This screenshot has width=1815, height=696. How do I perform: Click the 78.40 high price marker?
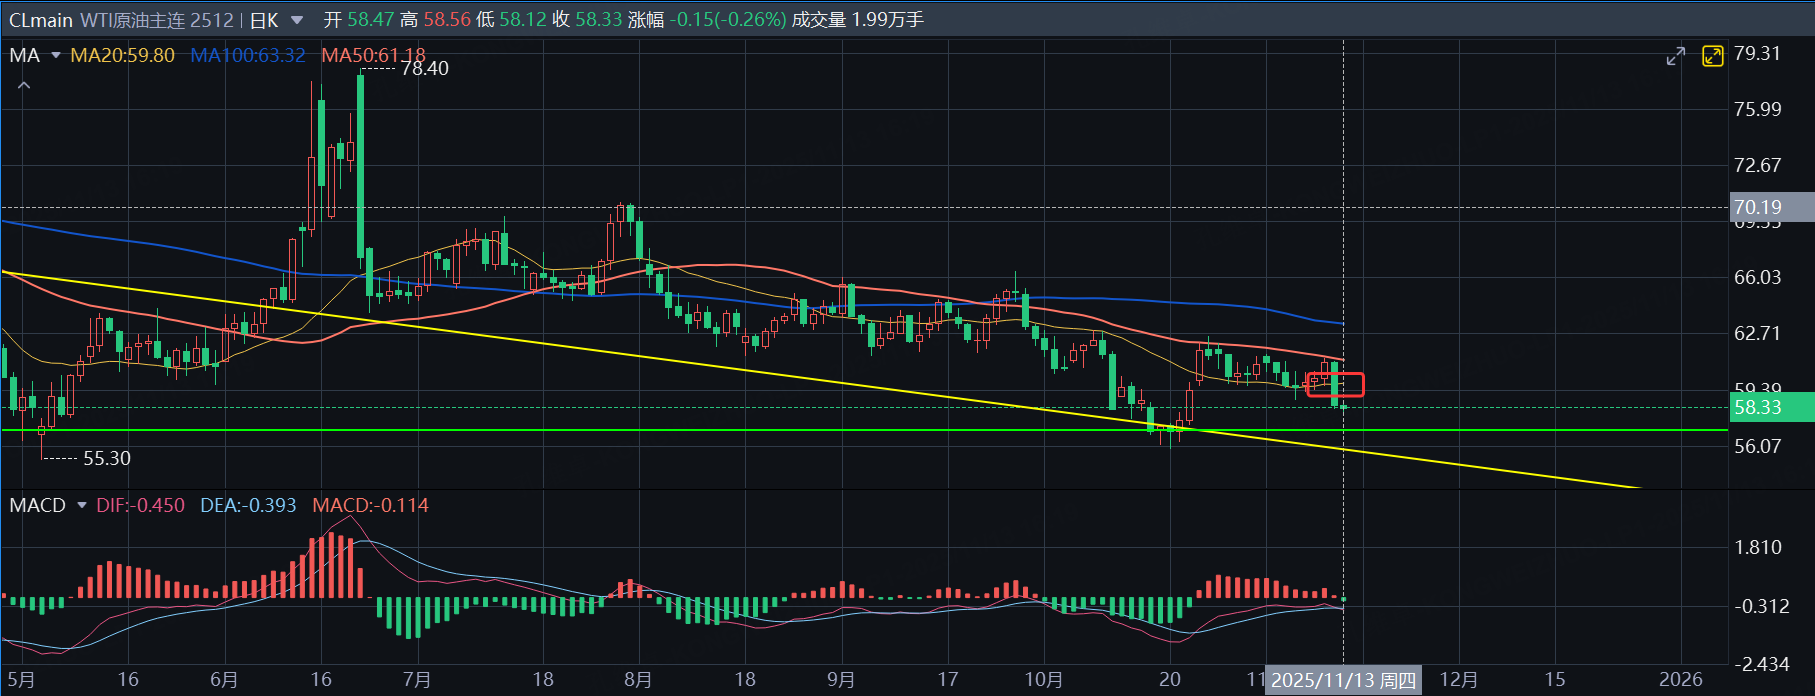pos(424,68)
